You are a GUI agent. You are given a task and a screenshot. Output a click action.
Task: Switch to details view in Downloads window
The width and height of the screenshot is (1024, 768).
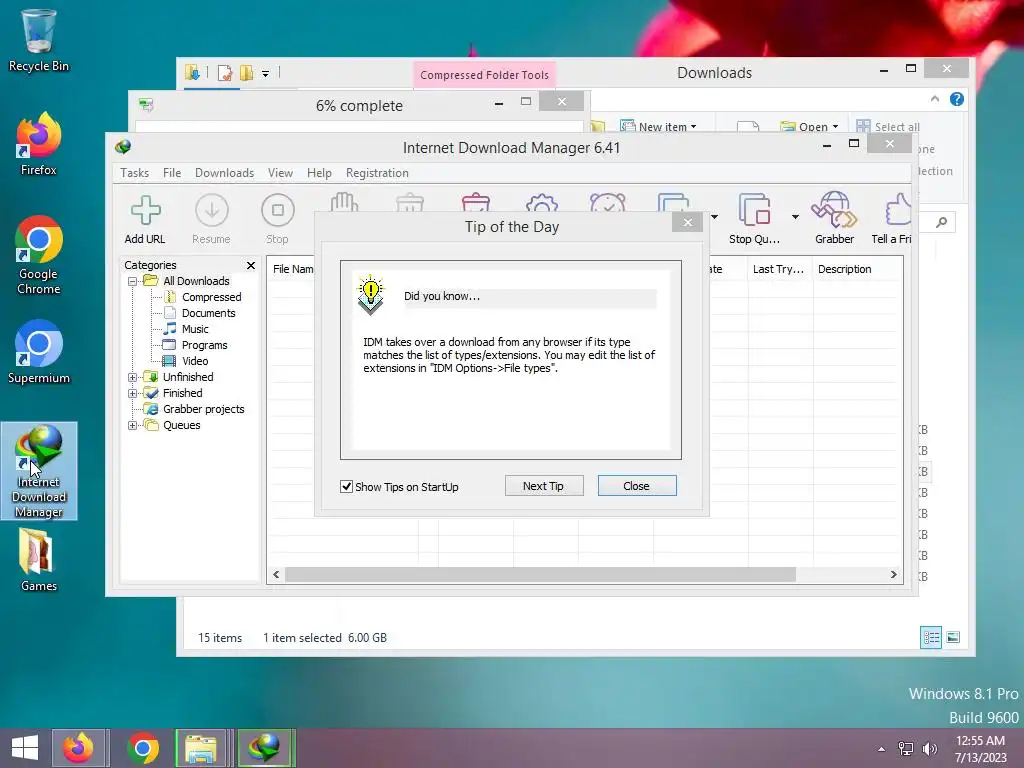pyautogui.click(x=931, y=637)
